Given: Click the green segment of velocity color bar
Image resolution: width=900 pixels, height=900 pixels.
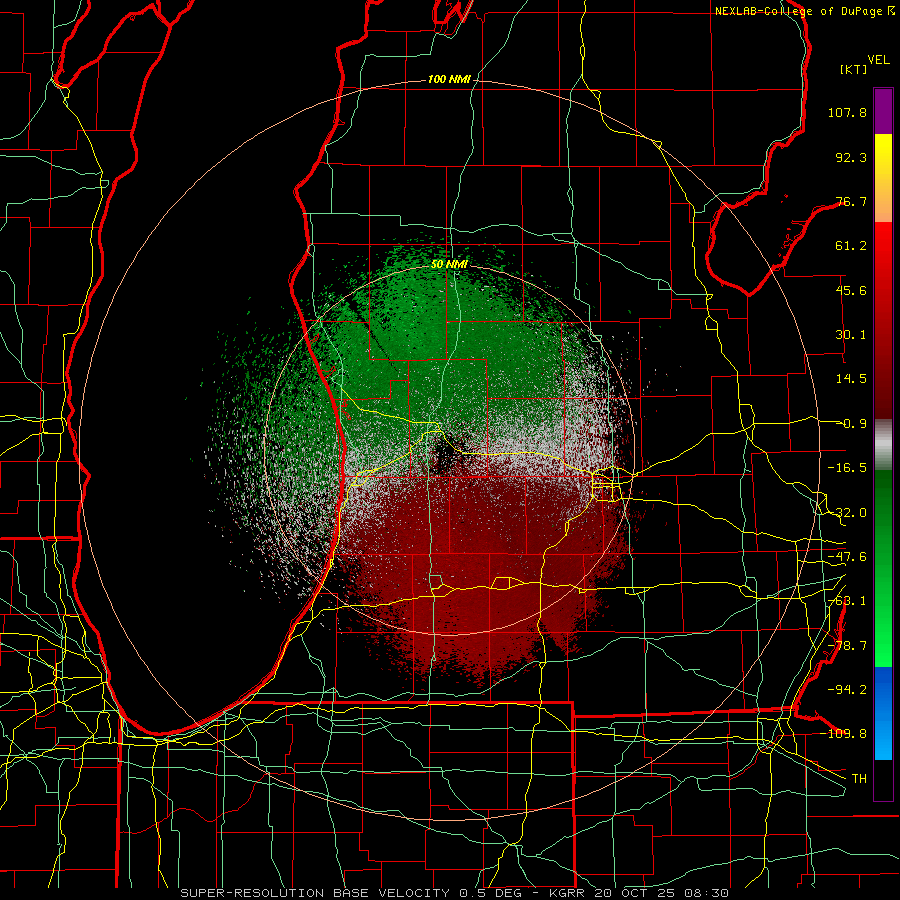Looking at the screenshot, I should [883, 568].
